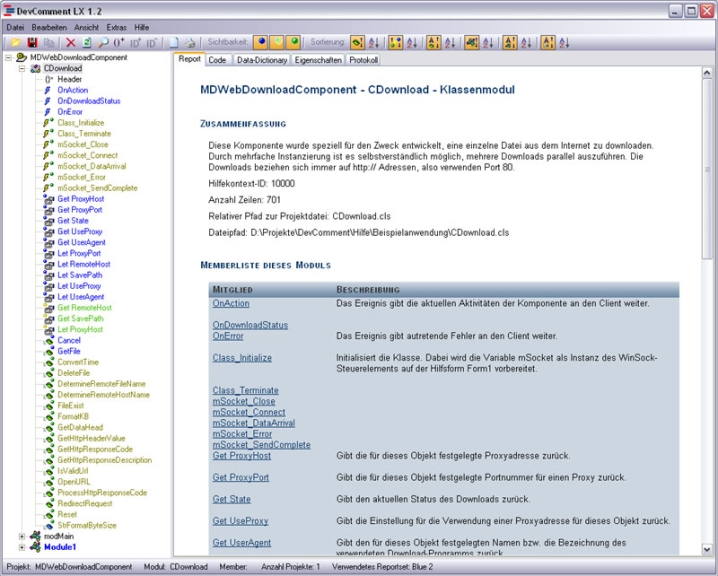Open the Class_Initialize link in member list
This screenshot has width=718, height=576.
(242, 357)
